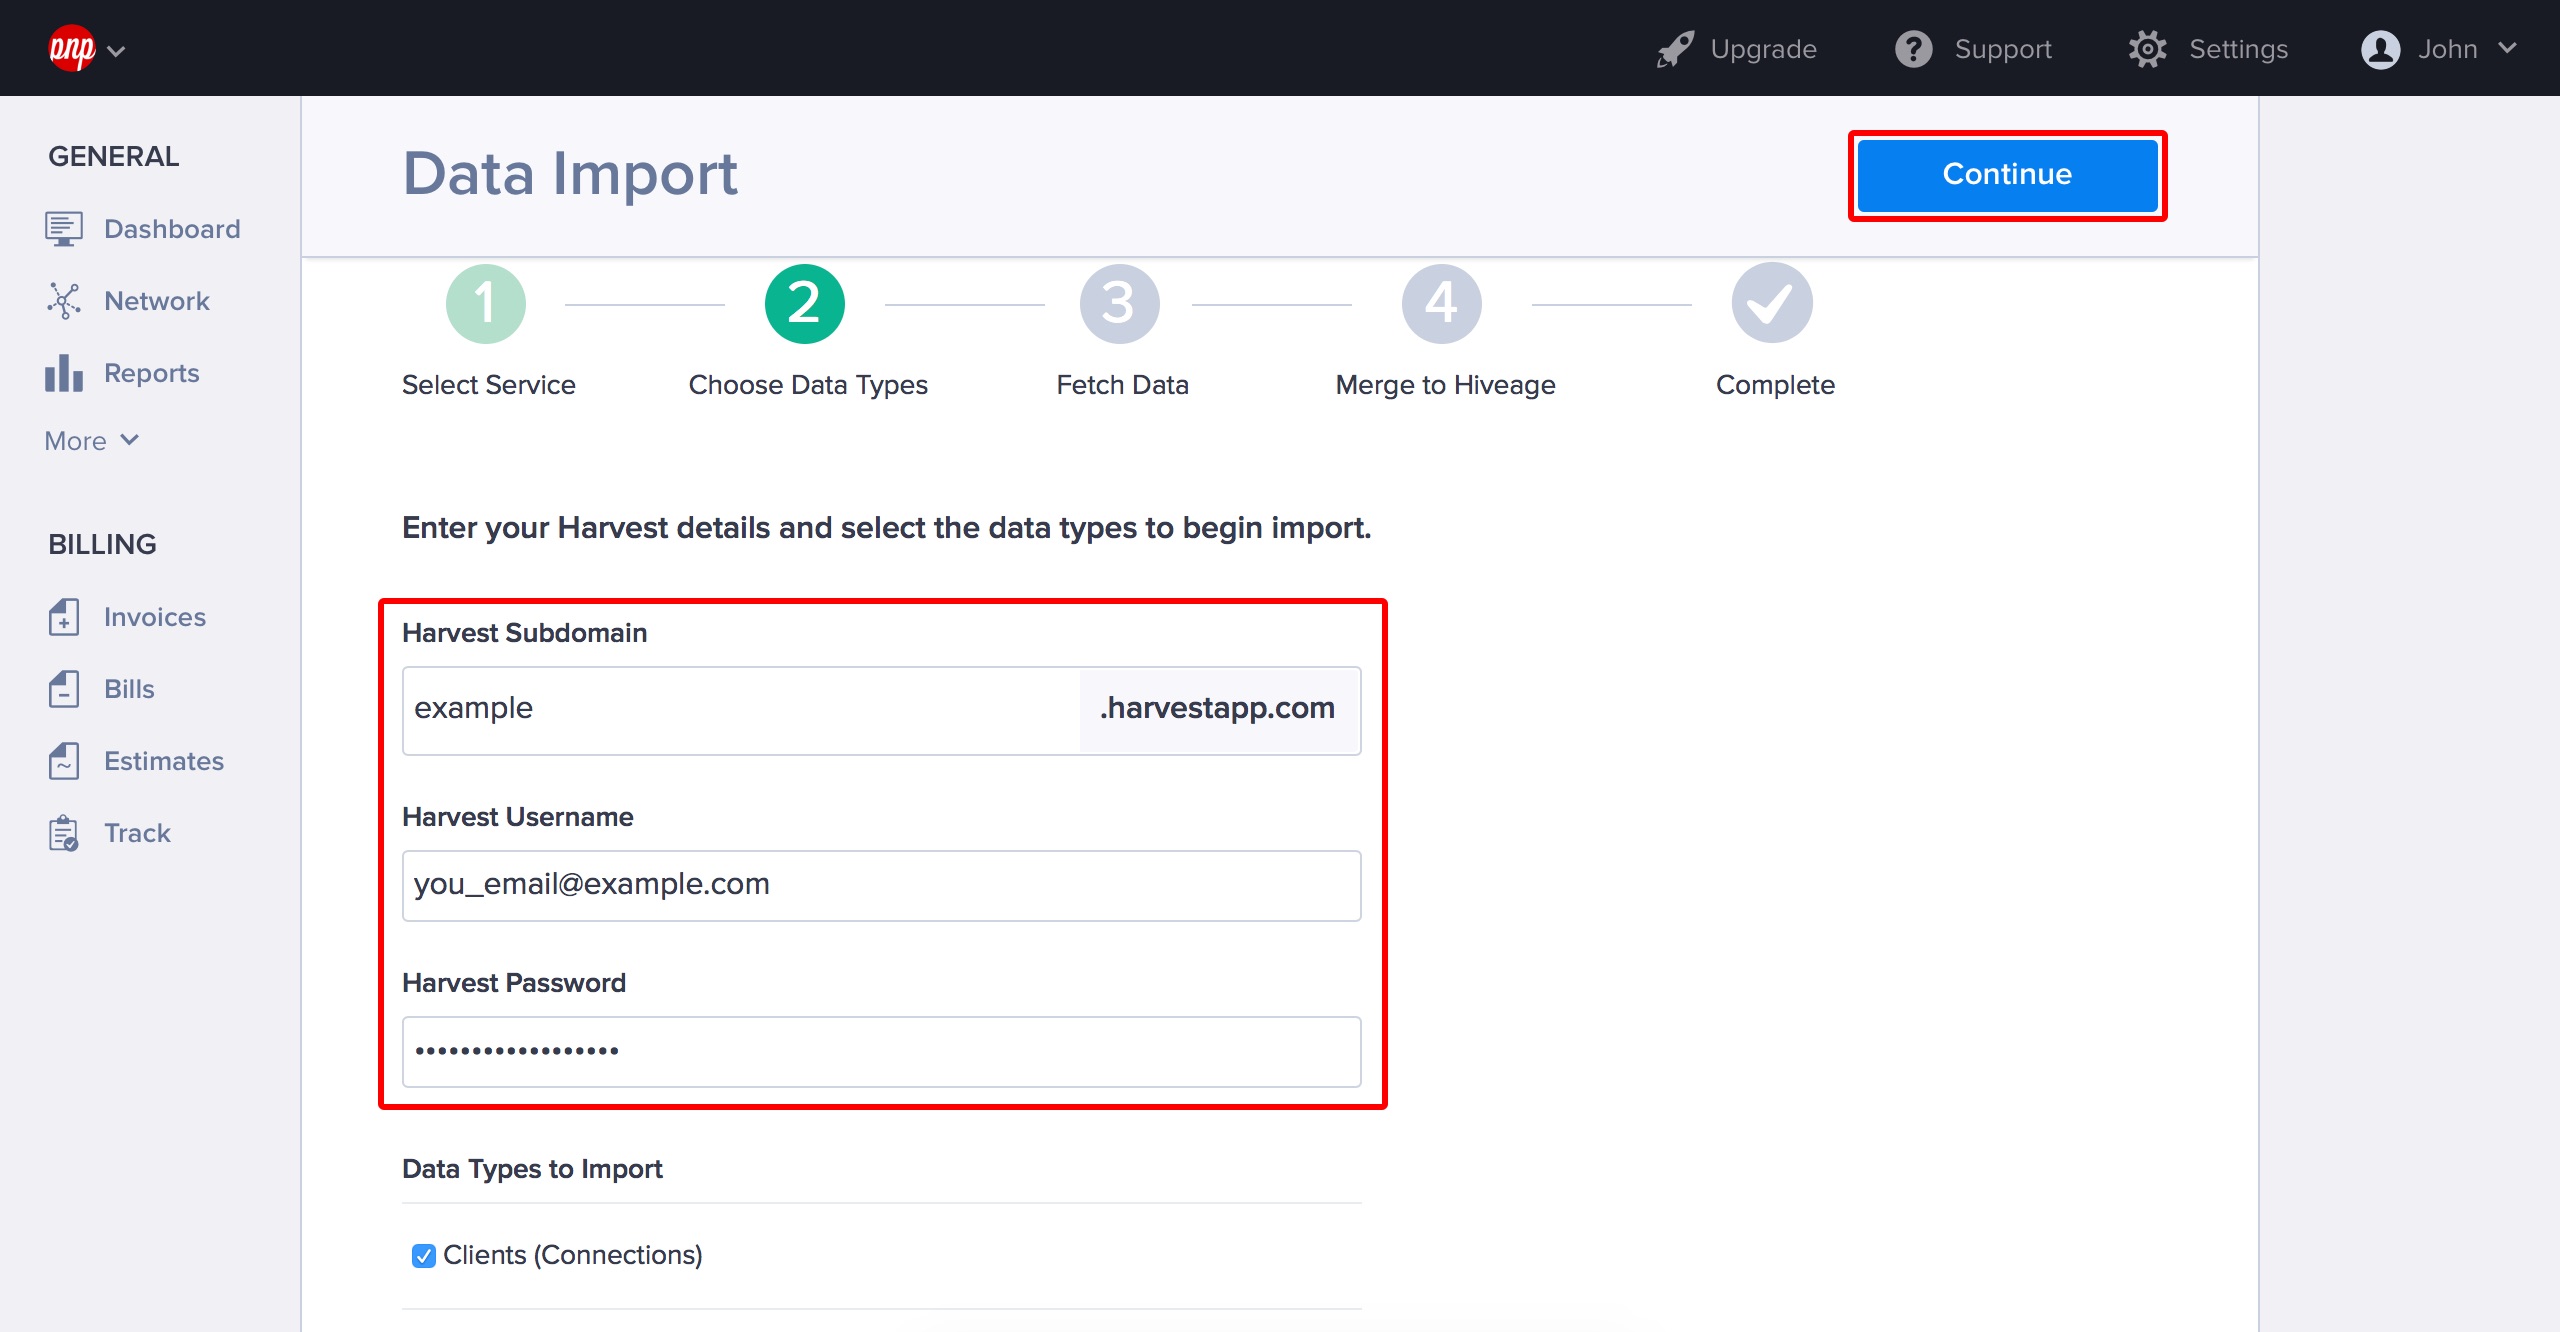Image resolution: width=2560 pixels, height=1332 pixels.
Task: Click into the Harvest Password field
Action: [x=880, y=1051]
